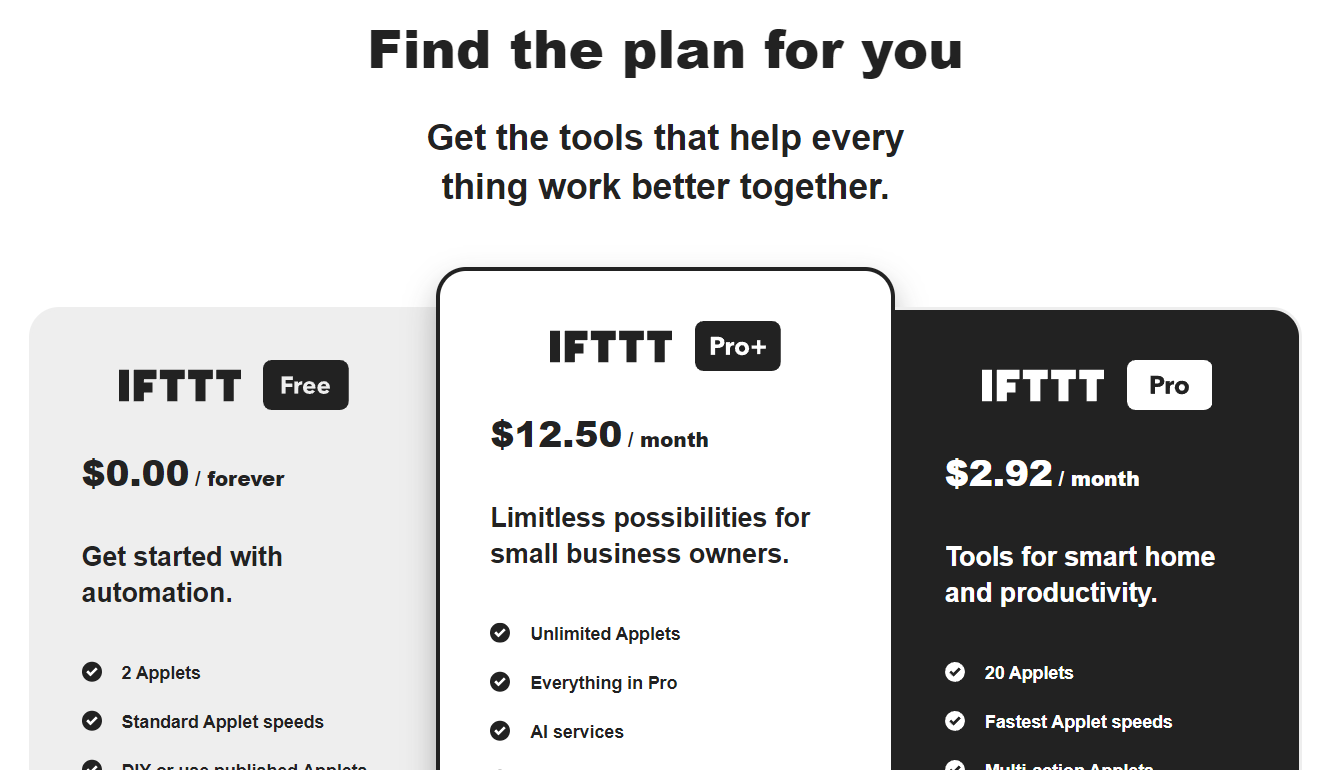Click the $12.50 / month price
1342x770 pixels.
[599, 435]
